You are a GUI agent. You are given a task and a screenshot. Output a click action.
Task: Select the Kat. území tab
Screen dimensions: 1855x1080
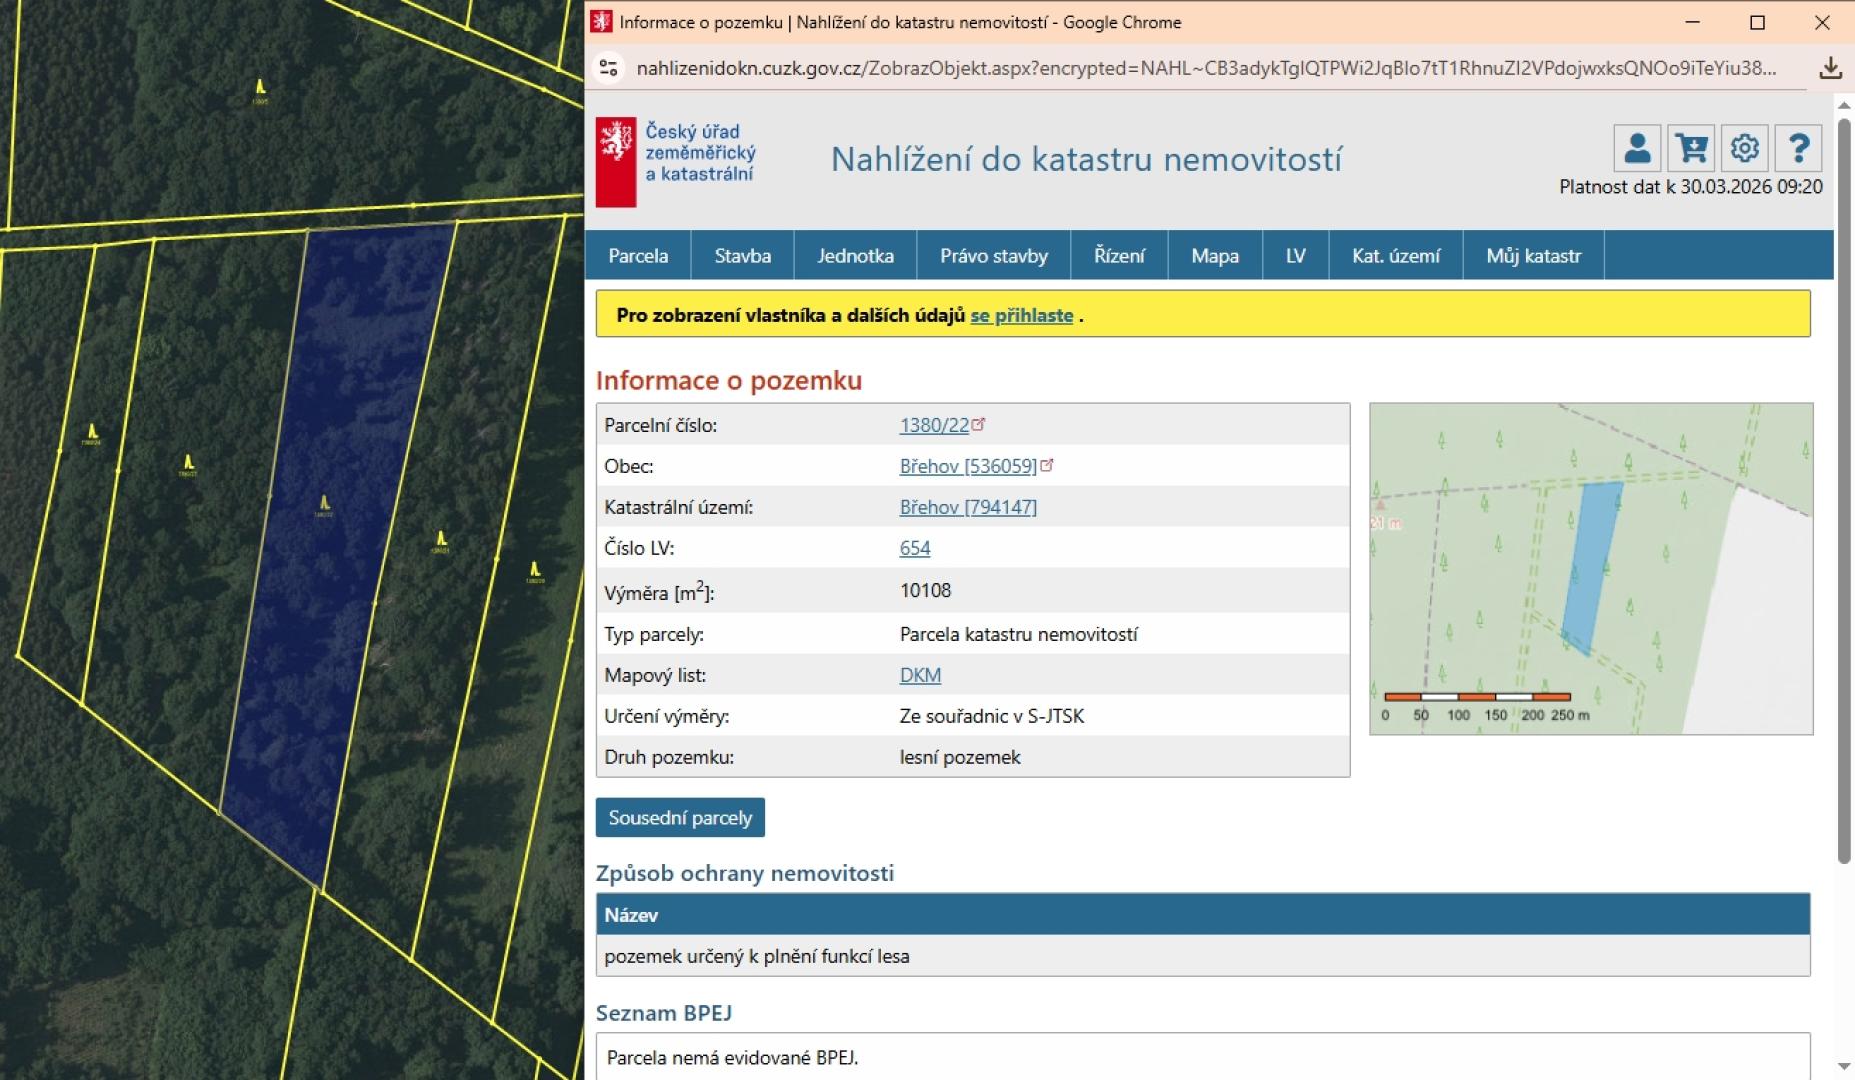click(1395, 256)
